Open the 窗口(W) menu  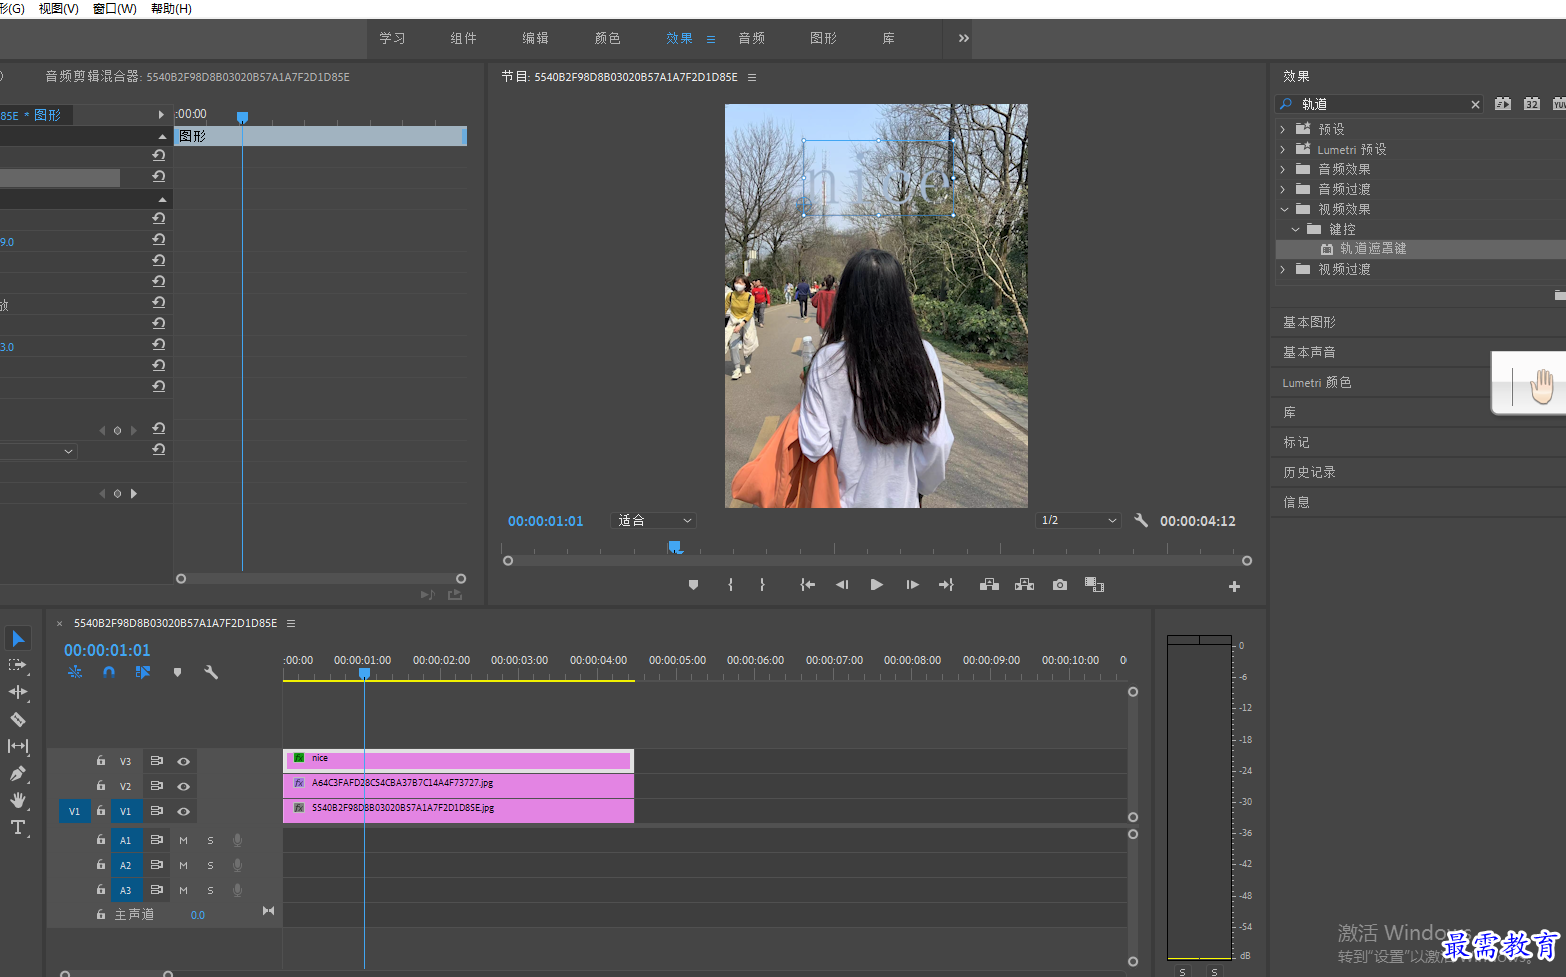[114, 8]
